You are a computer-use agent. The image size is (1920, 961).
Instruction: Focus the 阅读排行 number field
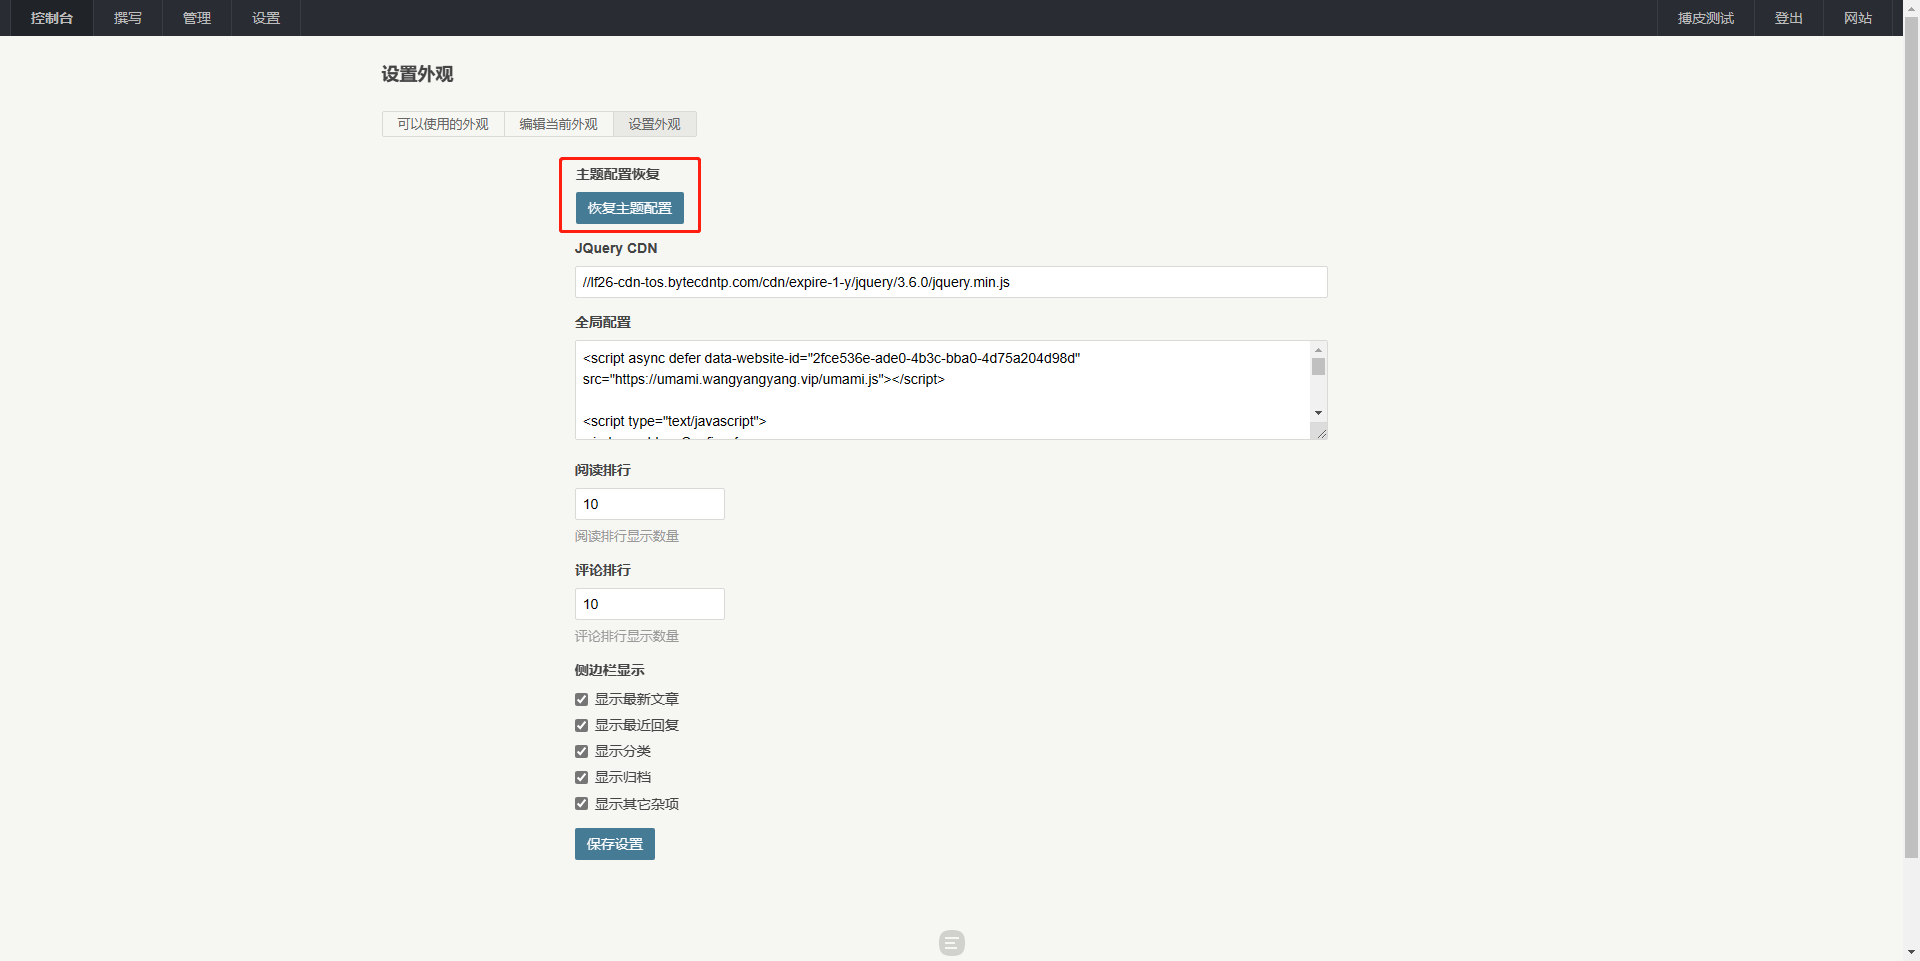pyautogui.click(x=650, y=504)
